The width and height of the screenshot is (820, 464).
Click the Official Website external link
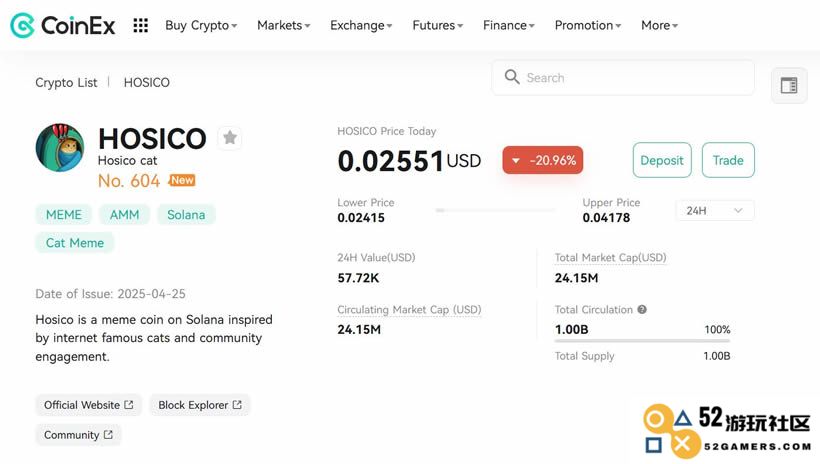click(x=88, y=405)
